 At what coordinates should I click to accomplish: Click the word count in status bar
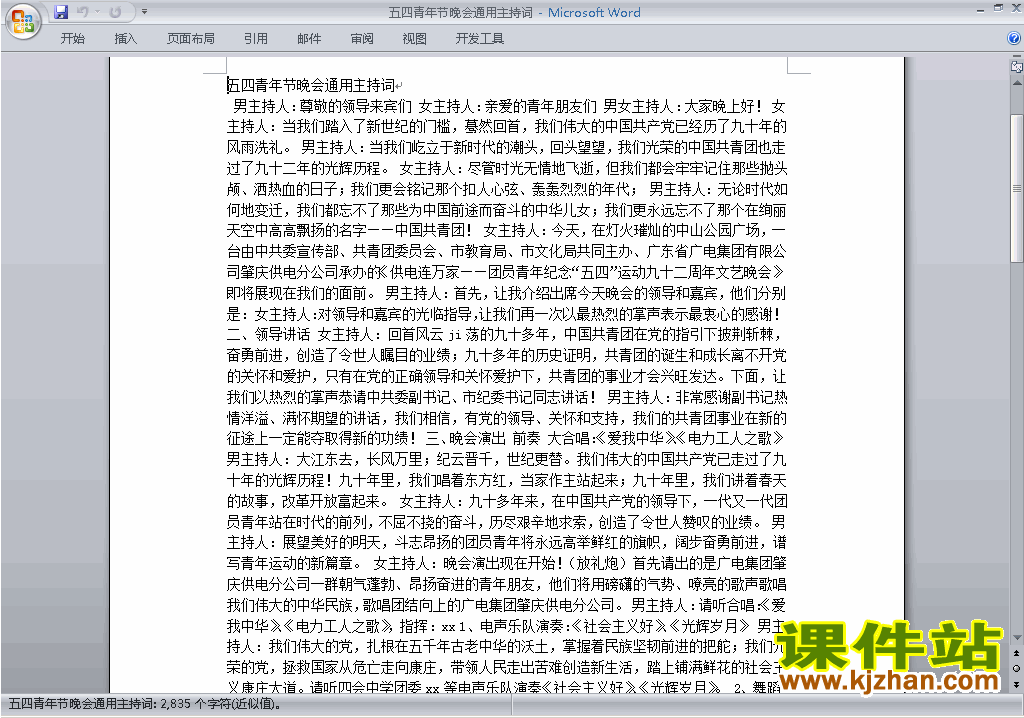click(x=145, y=704)
